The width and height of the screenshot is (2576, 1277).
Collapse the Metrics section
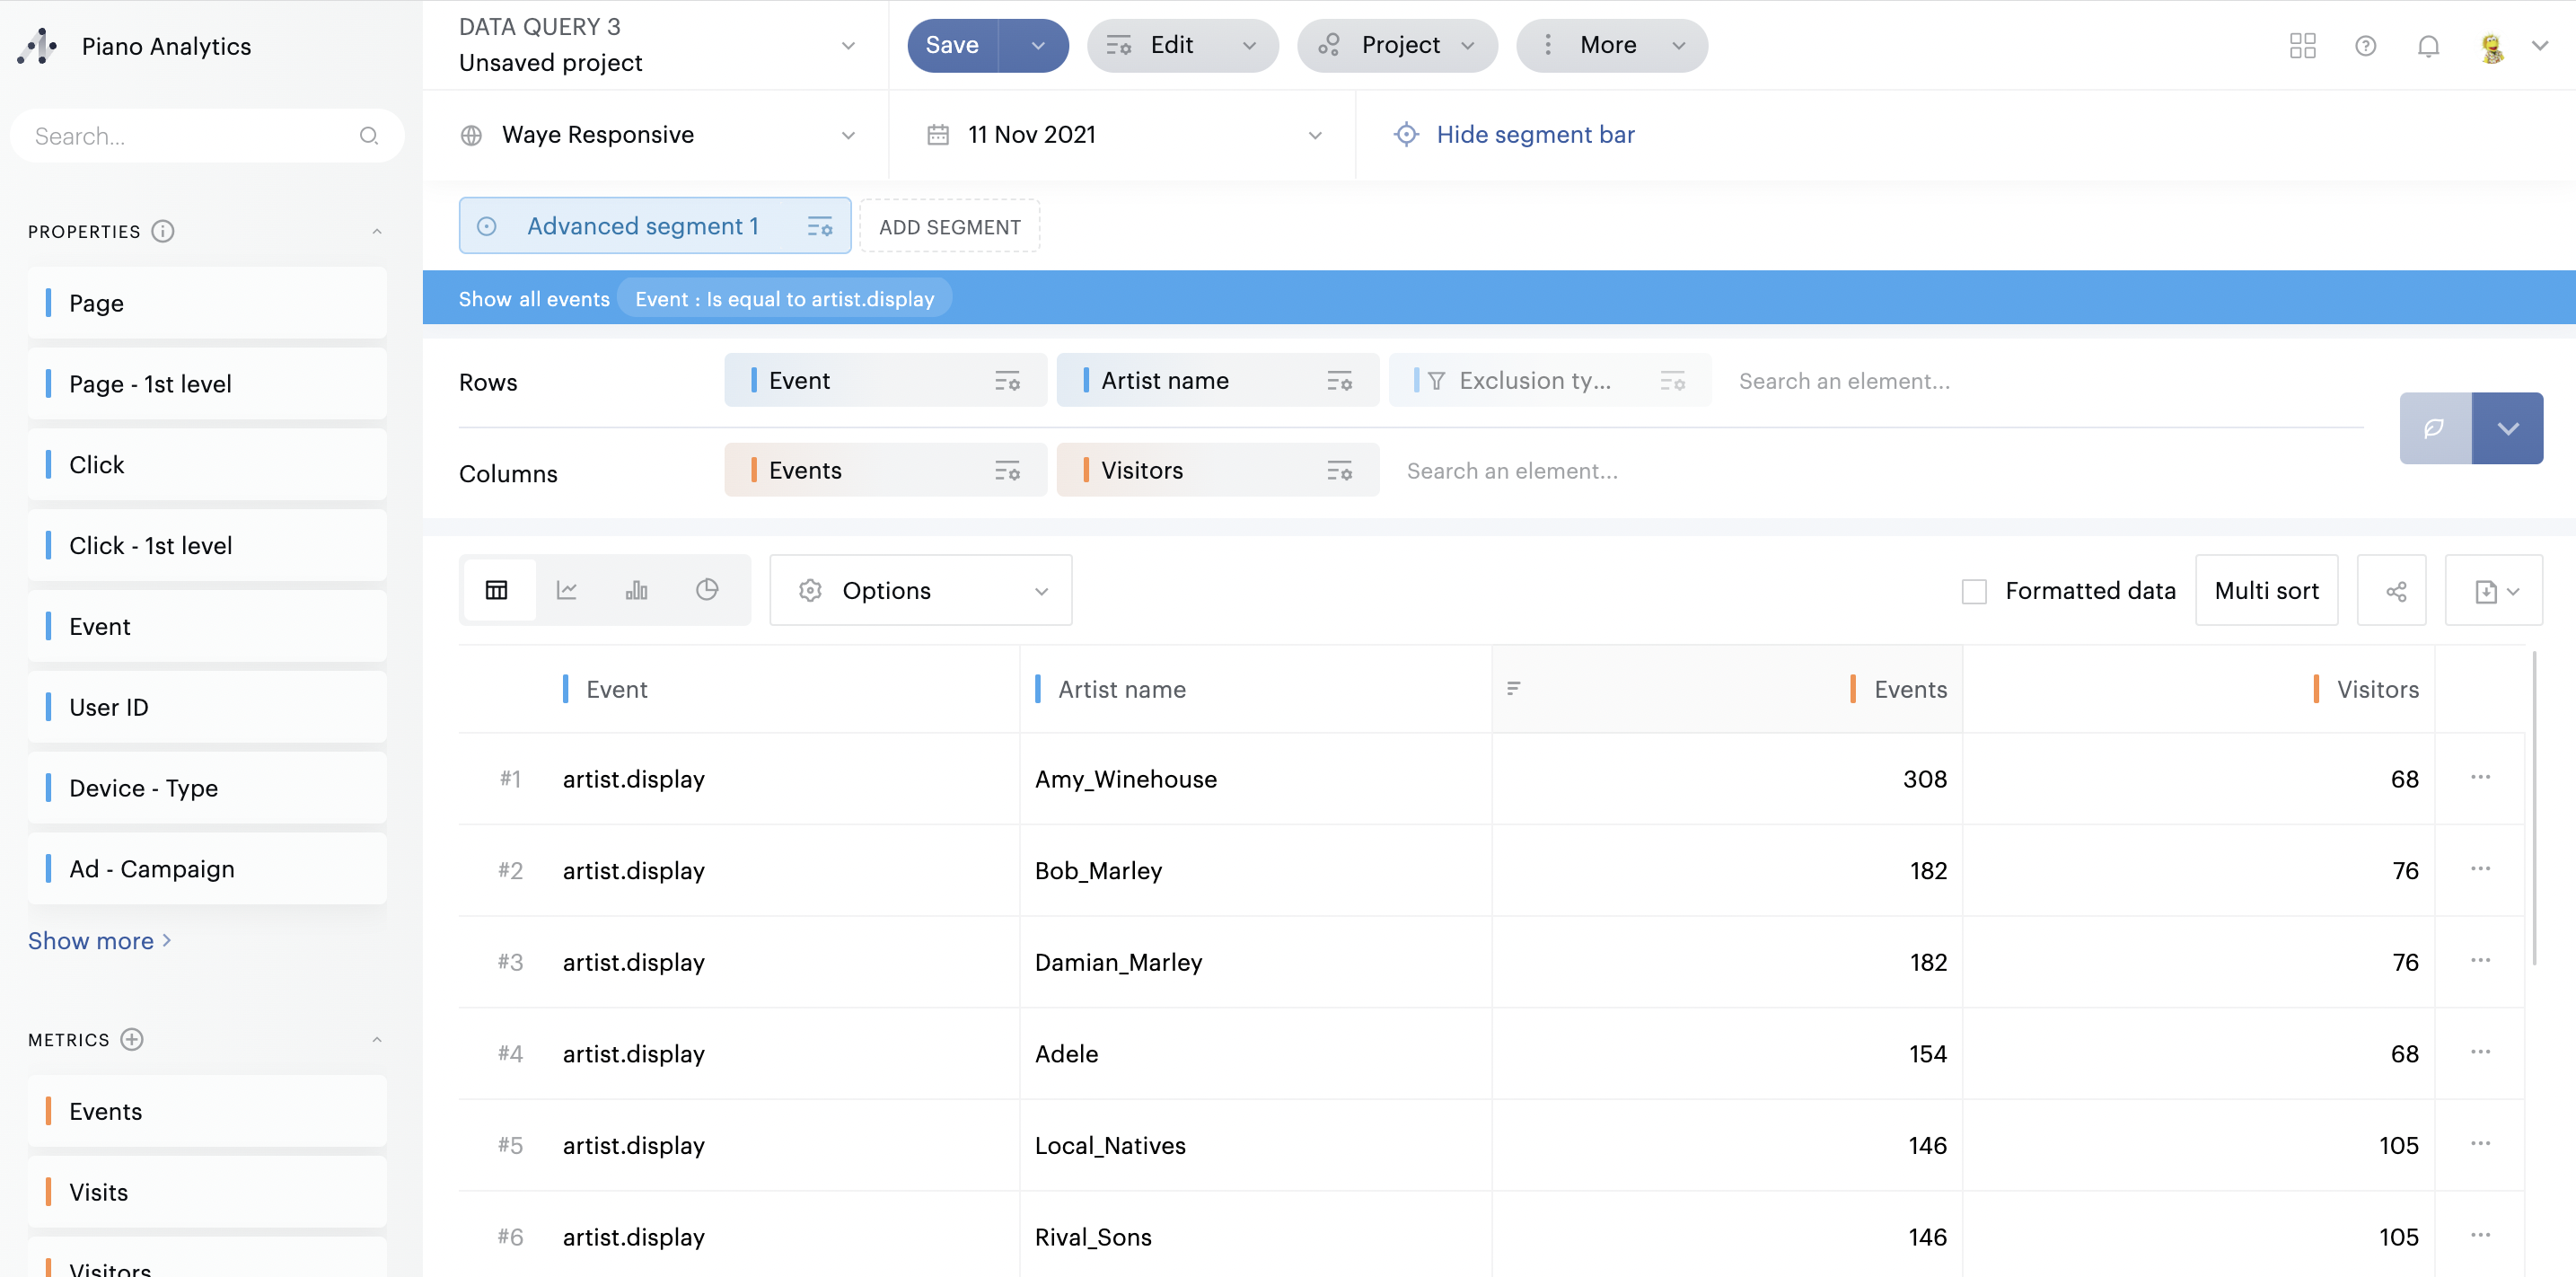[x=377, y=1039]
